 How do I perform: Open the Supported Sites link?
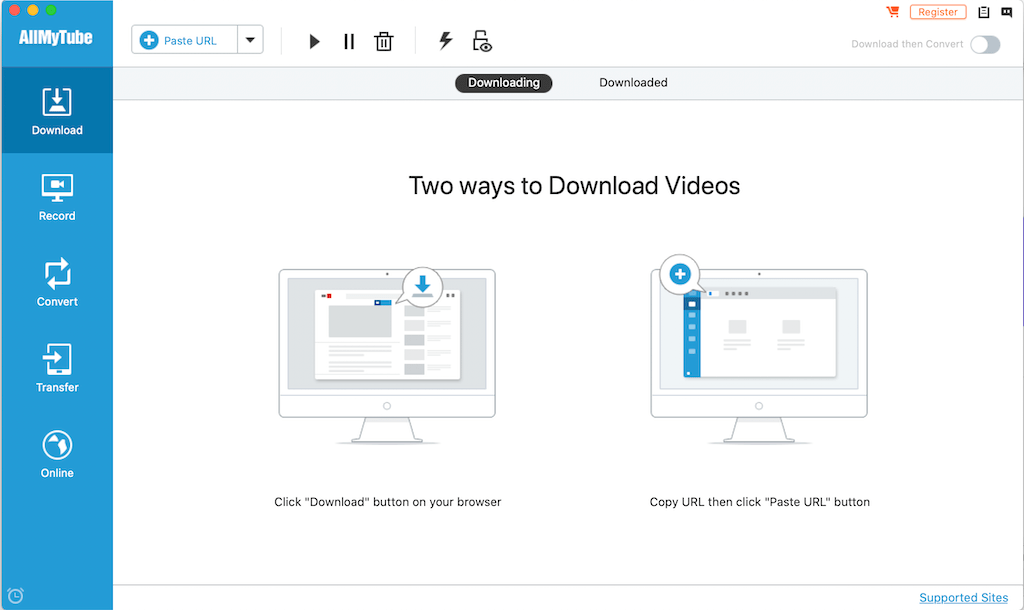[x=963, y=598]
